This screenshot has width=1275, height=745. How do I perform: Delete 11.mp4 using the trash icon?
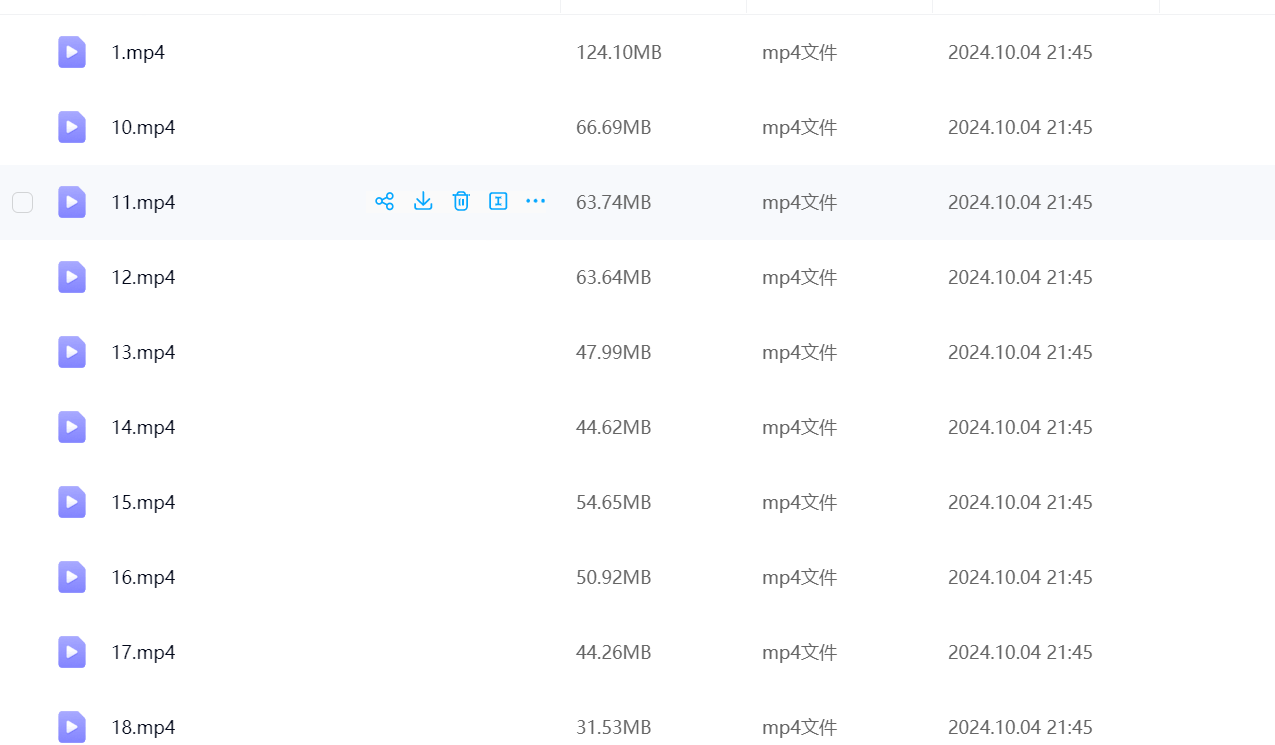[x=461, y=202]
